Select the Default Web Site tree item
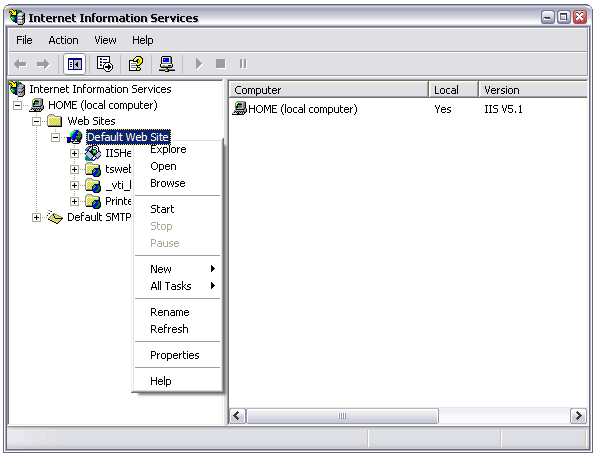The height and width of the screenshot is (457, 593). (x=128, y=137)
